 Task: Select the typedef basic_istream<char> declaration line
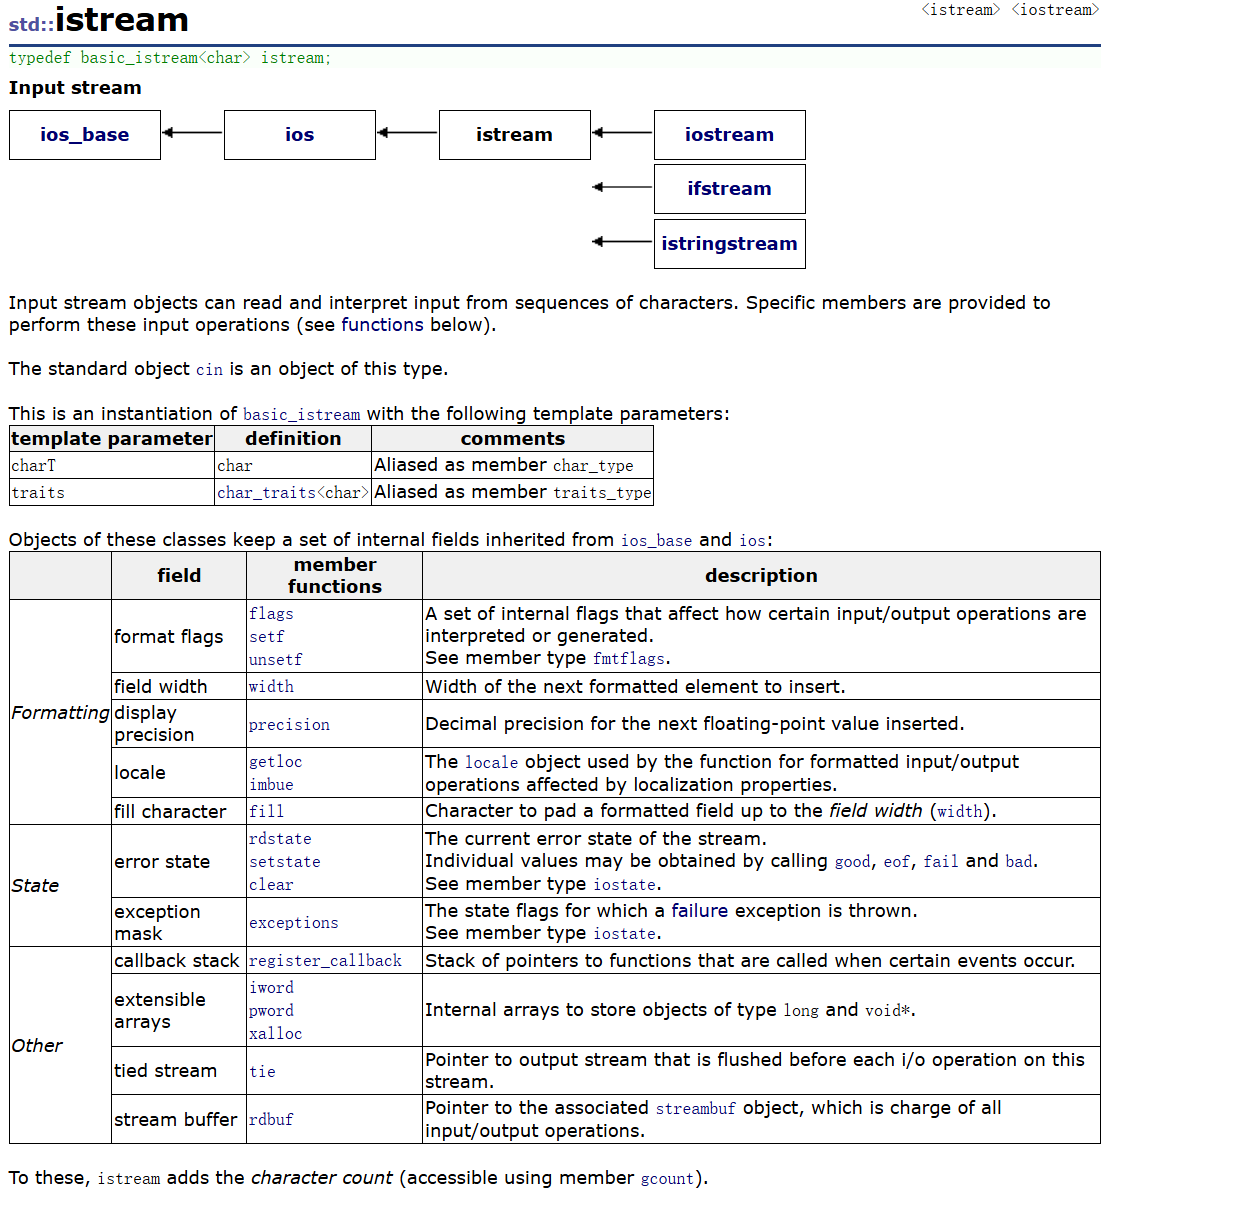coord(170,58)
